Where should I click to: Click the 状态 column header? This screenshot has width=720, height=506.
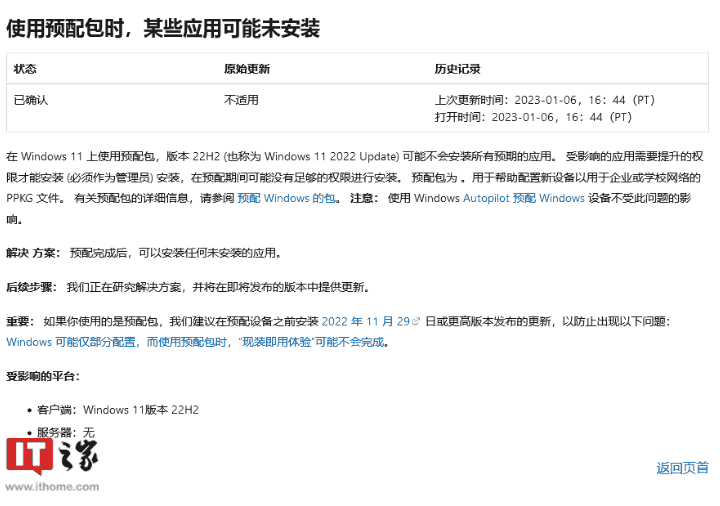coord(25,69)
